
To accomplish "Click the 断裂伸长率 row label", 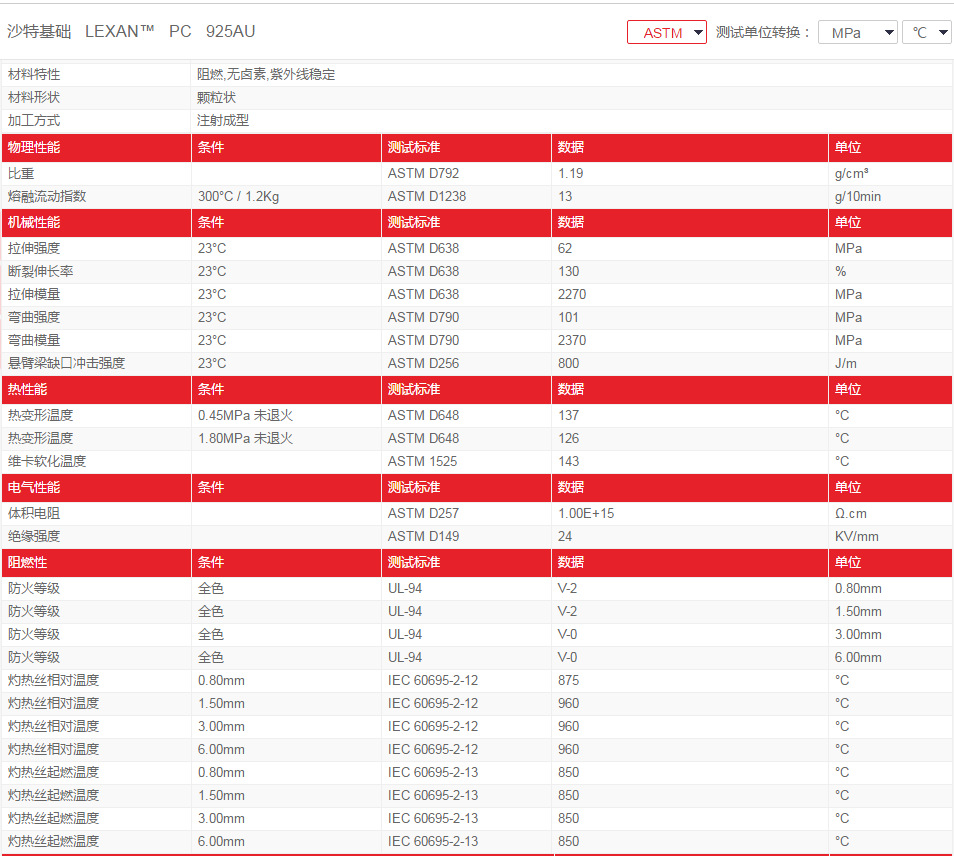I will [41, 271].
